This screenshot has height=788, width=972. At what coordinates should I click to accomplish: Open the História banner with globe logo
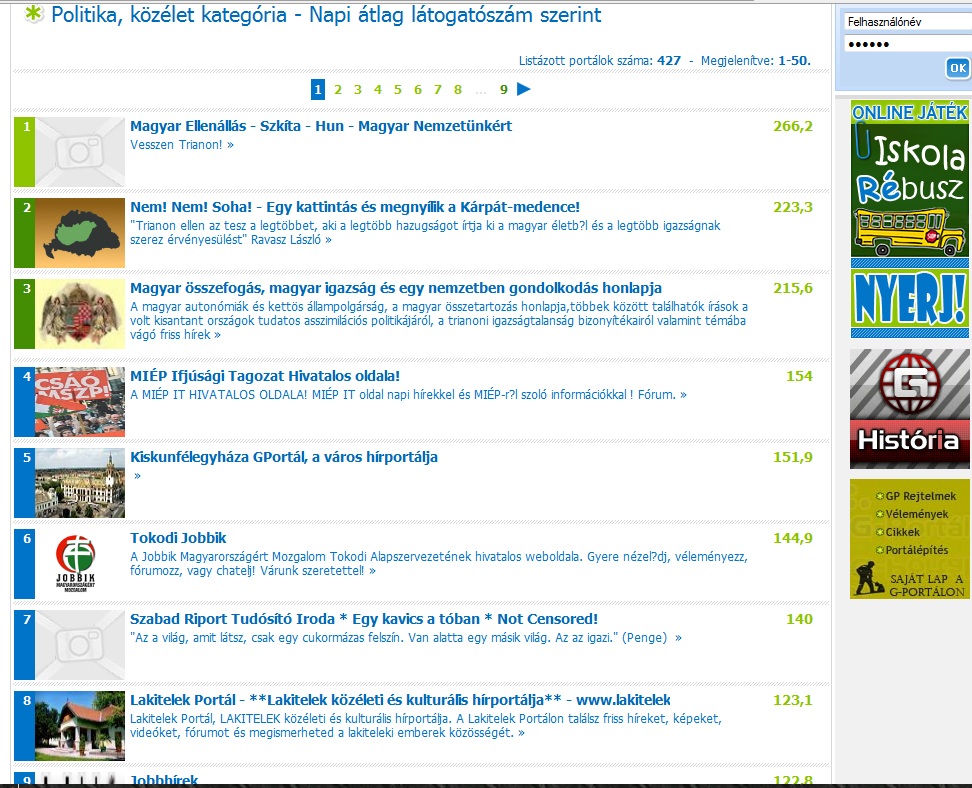[x=909, y=409]
